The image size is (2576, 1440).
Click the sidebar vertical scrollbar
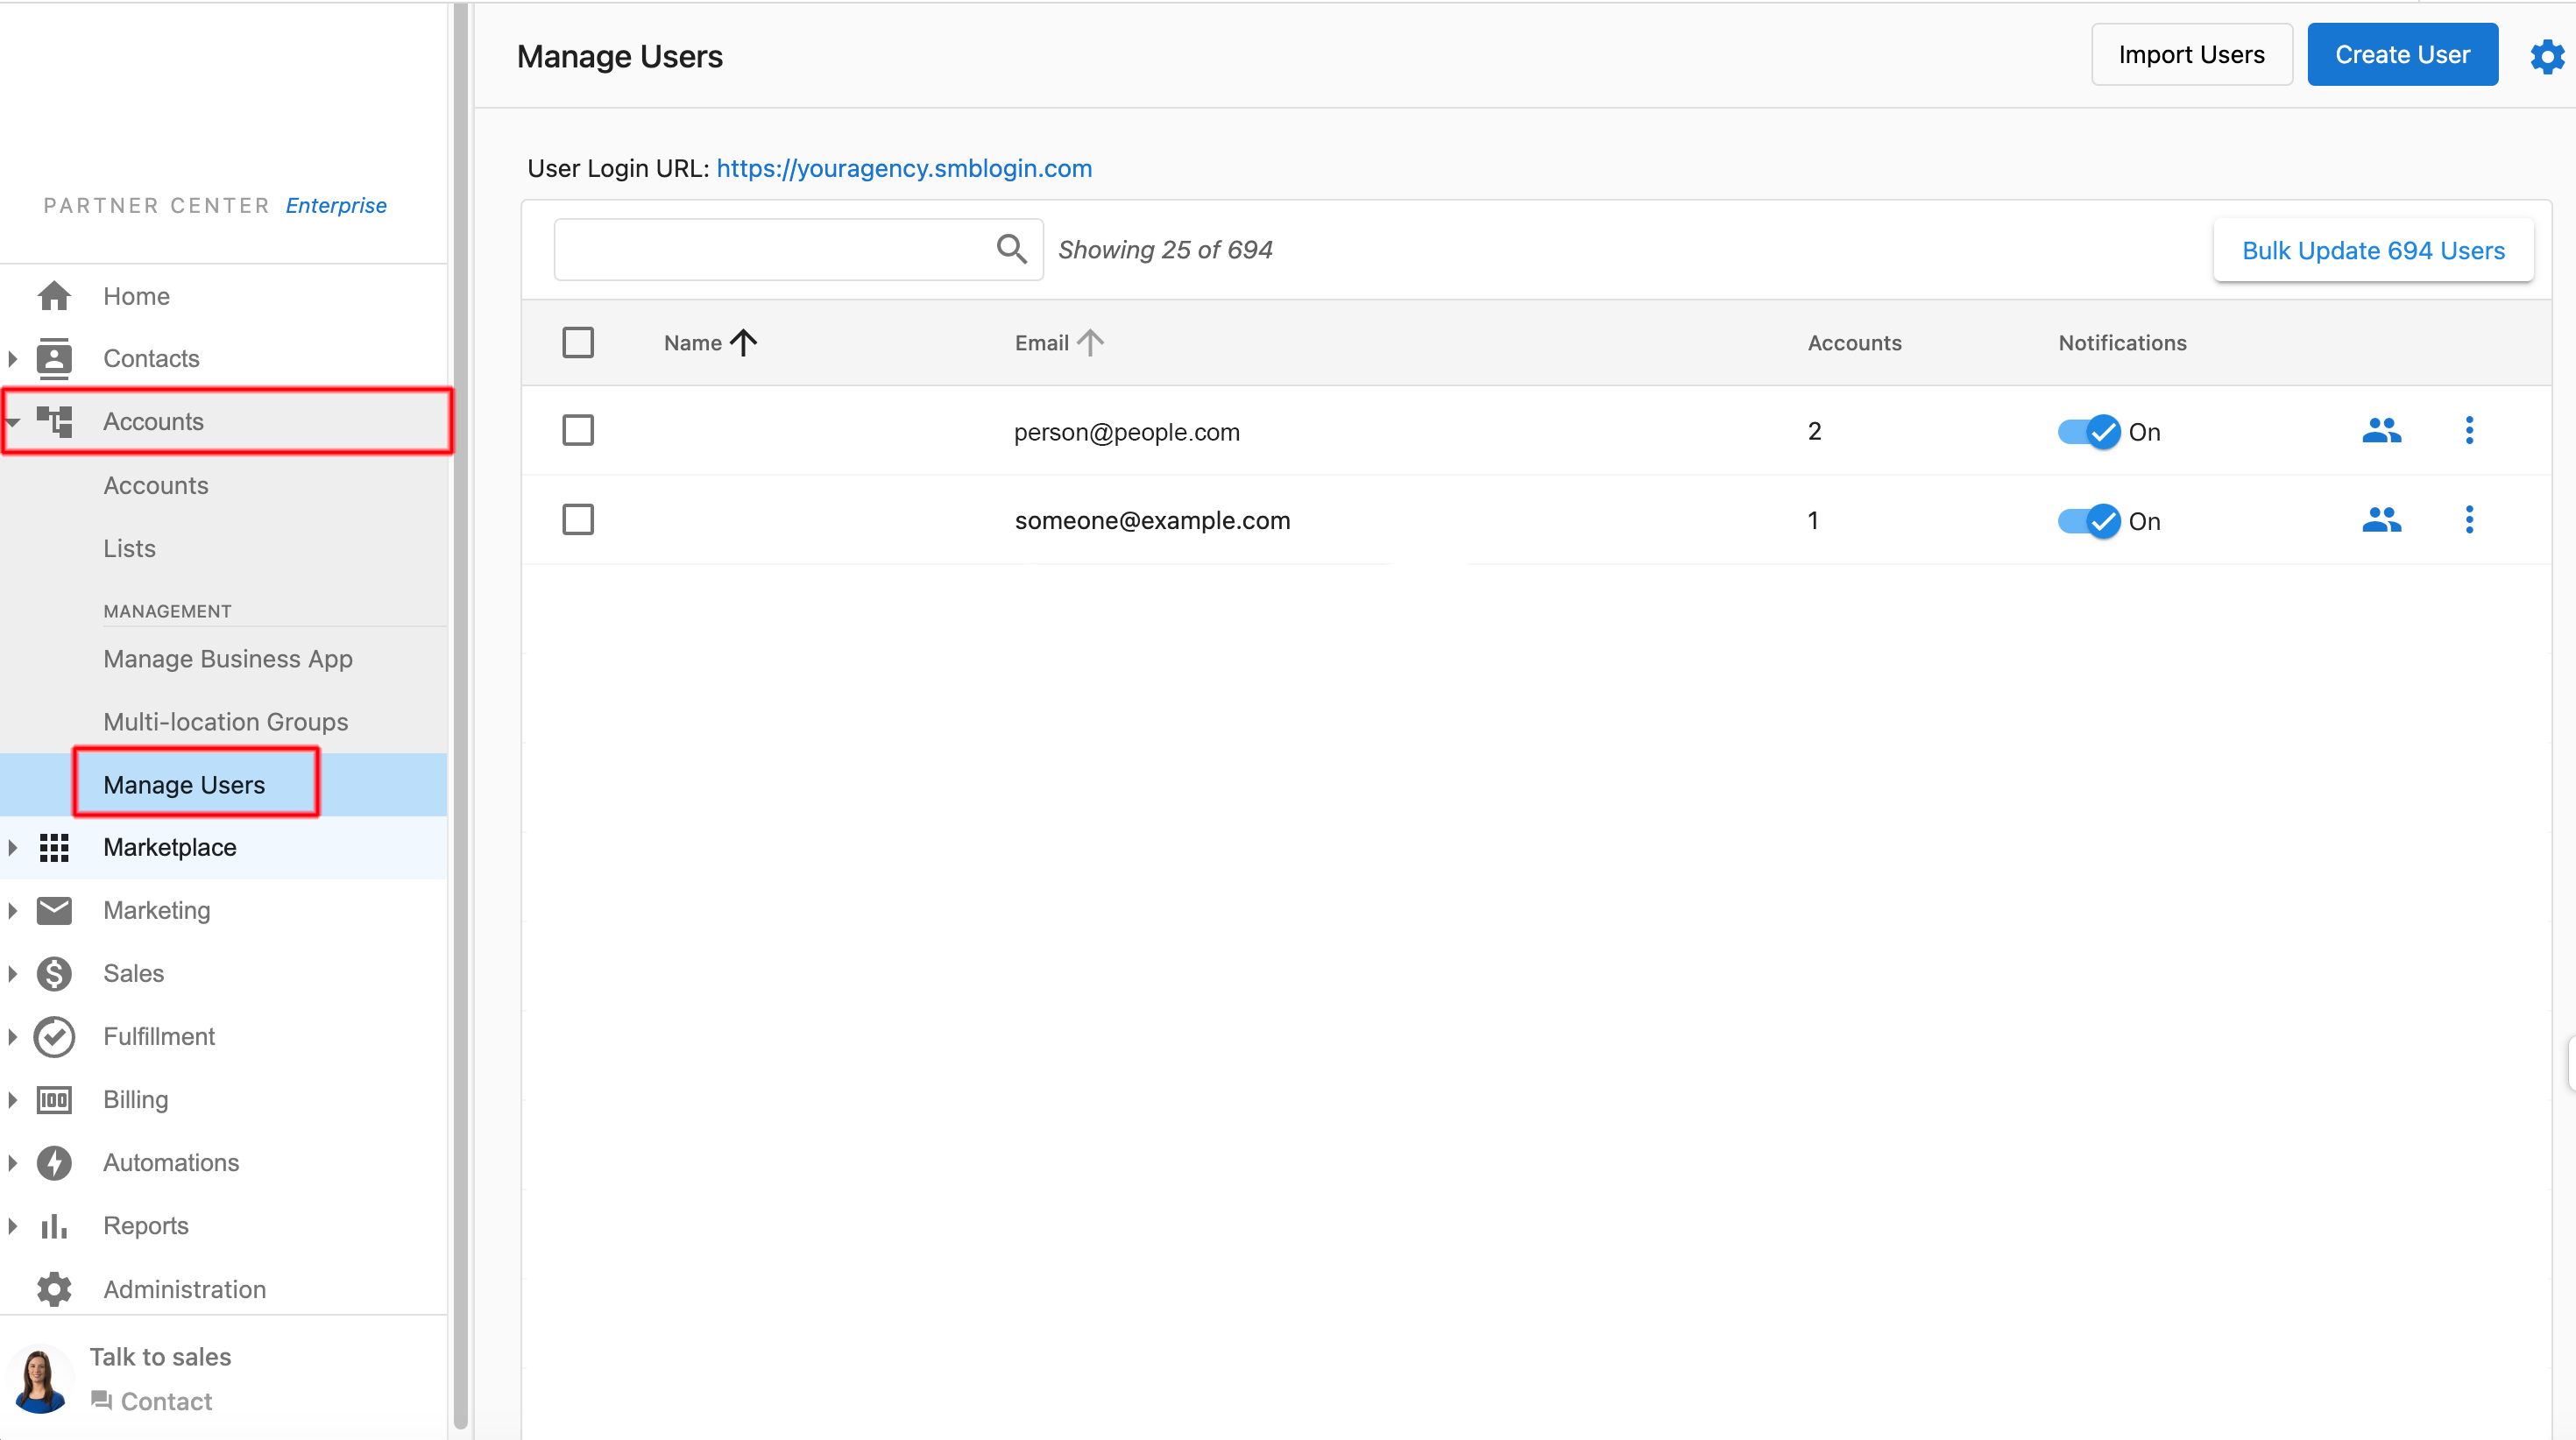point(460,700)
